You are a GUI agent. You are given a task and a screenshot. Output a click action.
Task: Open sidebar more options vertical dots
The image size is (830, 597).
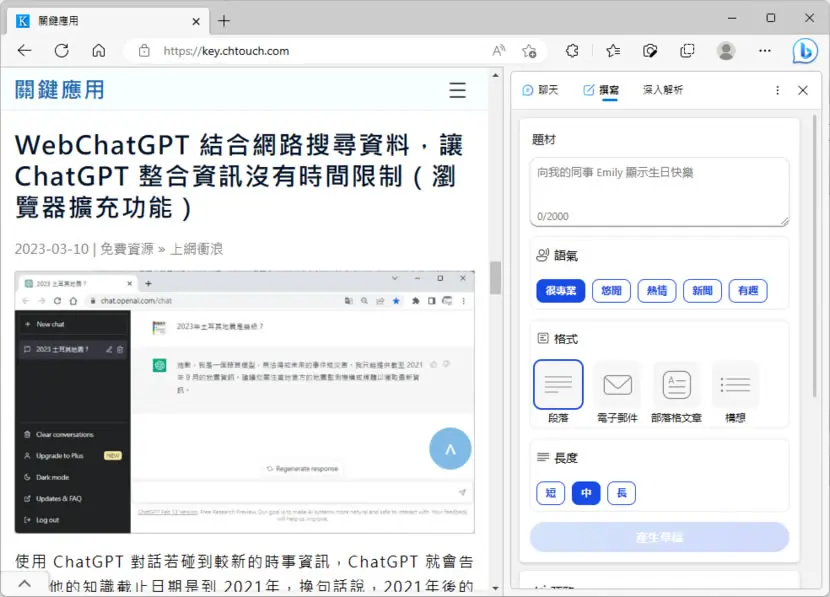777,91
